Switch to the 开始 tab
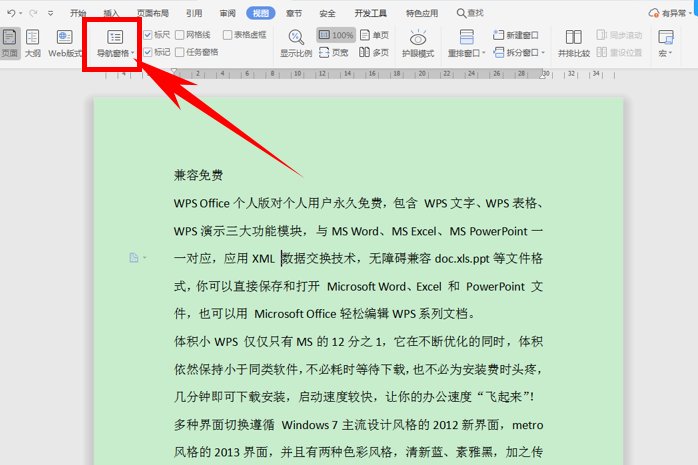 78,13
